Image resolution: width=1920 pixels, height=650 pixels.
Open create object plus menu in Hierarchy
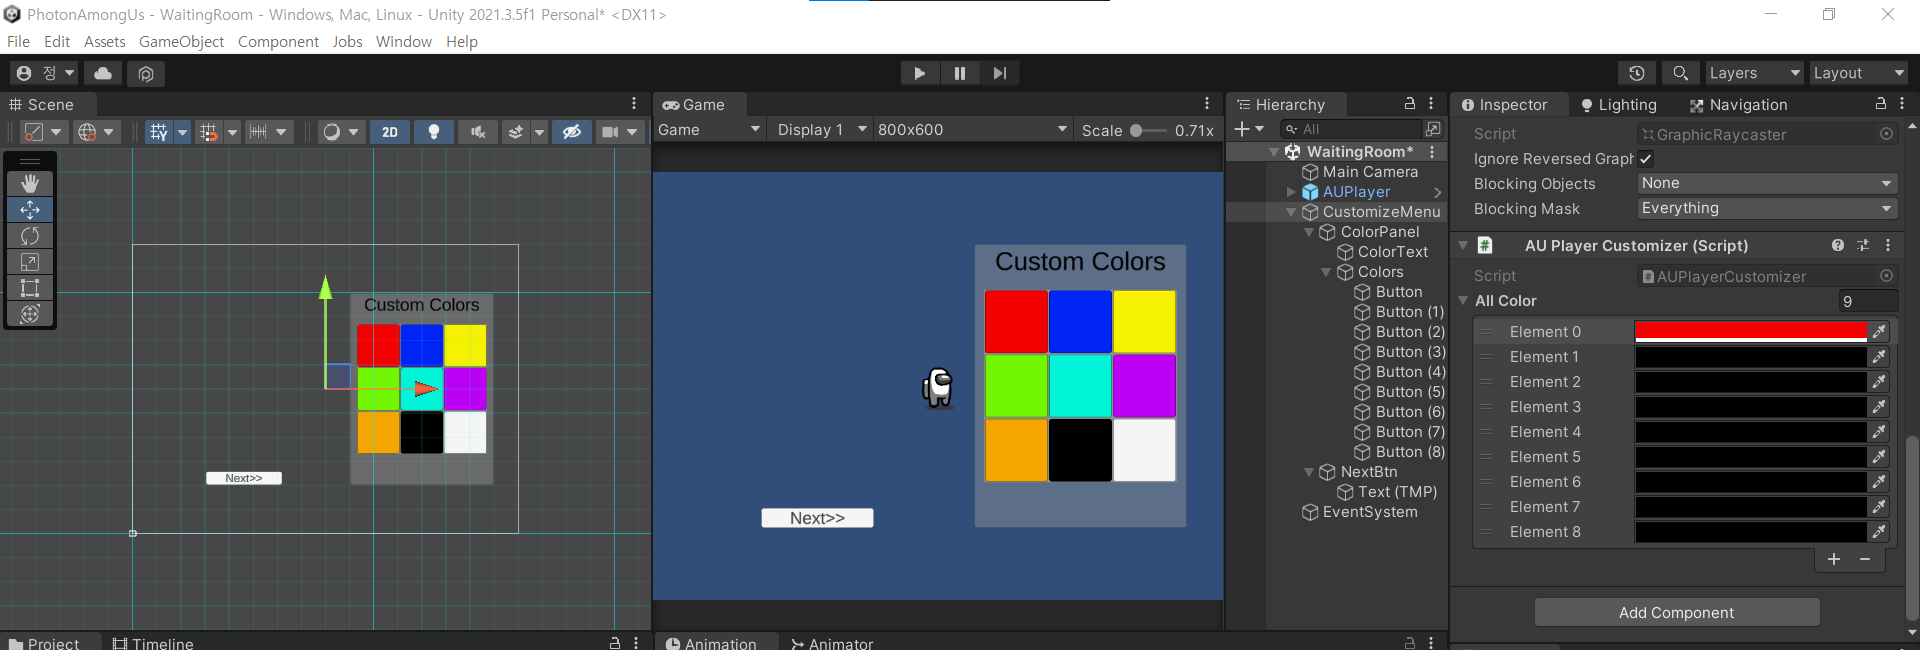coord(1249,129)
